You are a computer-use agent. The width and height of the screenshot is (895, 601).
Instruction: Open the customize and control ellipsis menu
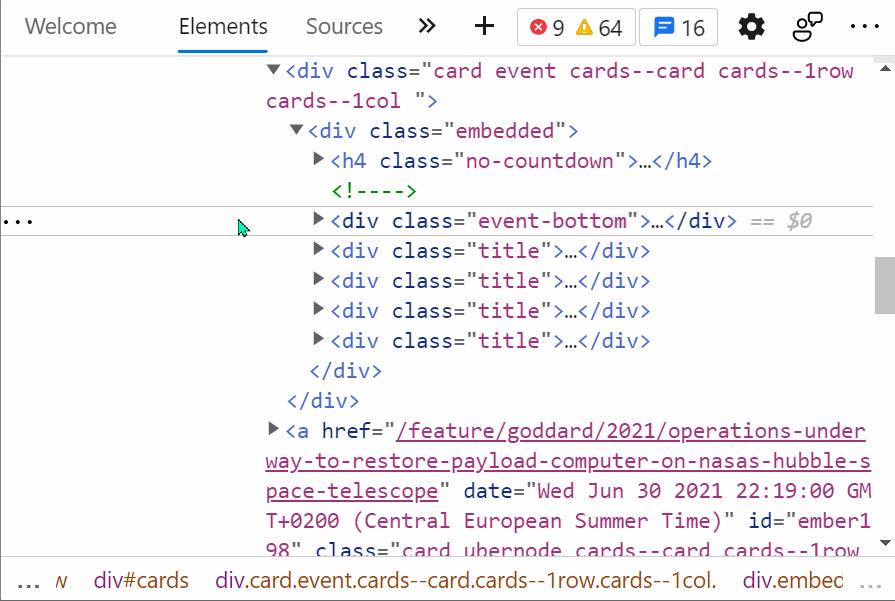pos(864,27)
